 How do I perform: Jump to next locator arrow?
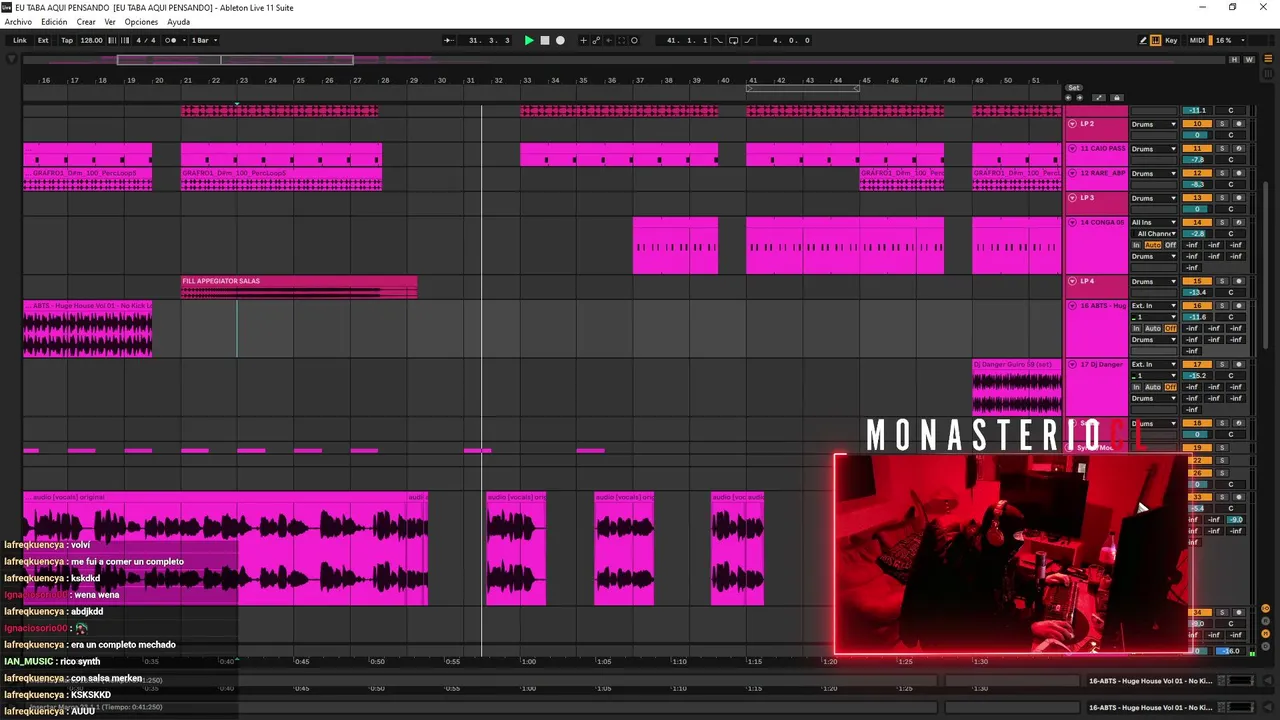point(1079,98)
